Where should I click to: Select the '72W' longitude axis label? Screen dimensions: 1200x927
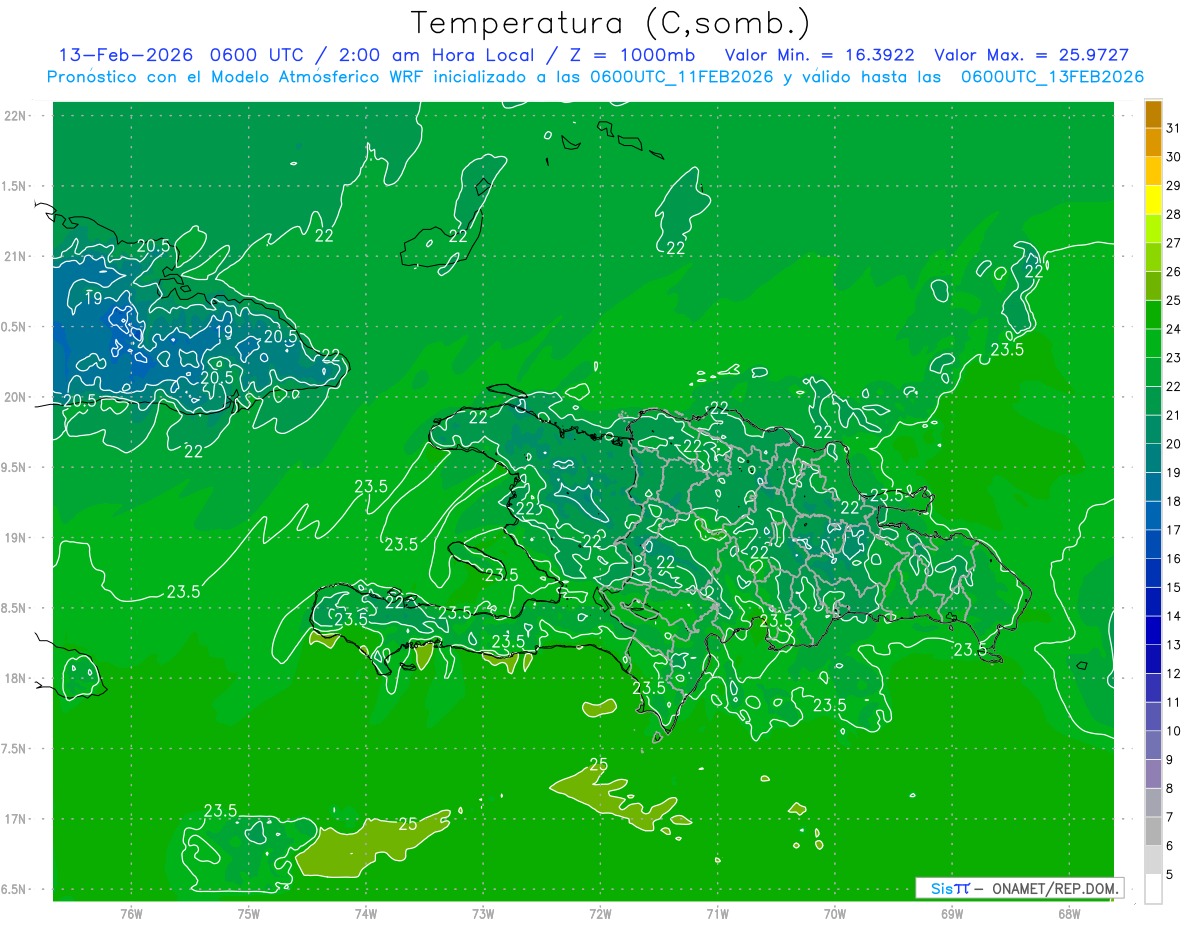point(600,913)
